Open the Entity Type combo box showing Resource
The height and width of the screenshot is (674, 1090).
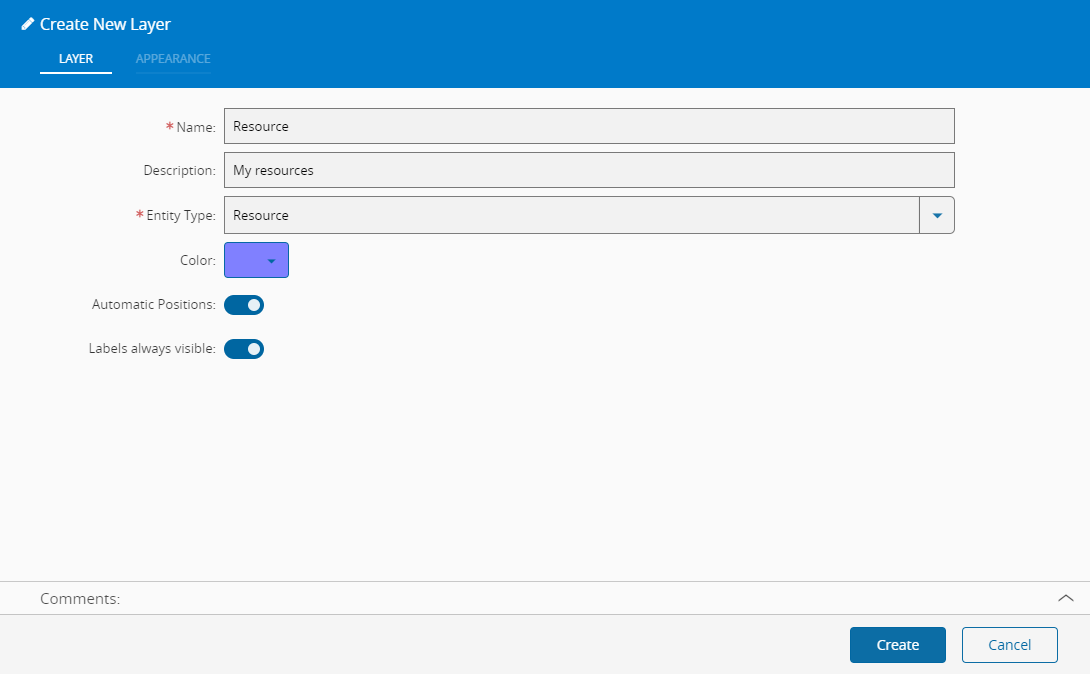pyautogui.click(x=589, y=215)
